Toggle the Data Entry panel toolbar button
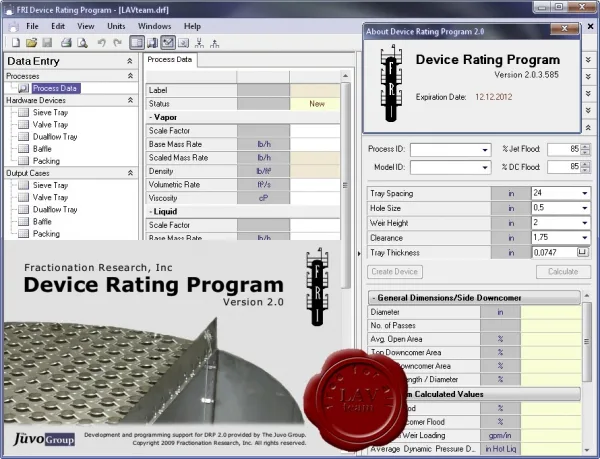This screenshot has height=459, width=600. pos(137,42)
